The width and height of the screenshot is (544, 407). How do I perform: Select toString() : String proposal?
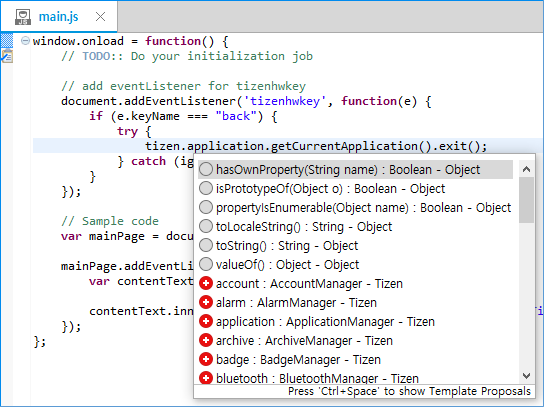[x=355, y=246]
